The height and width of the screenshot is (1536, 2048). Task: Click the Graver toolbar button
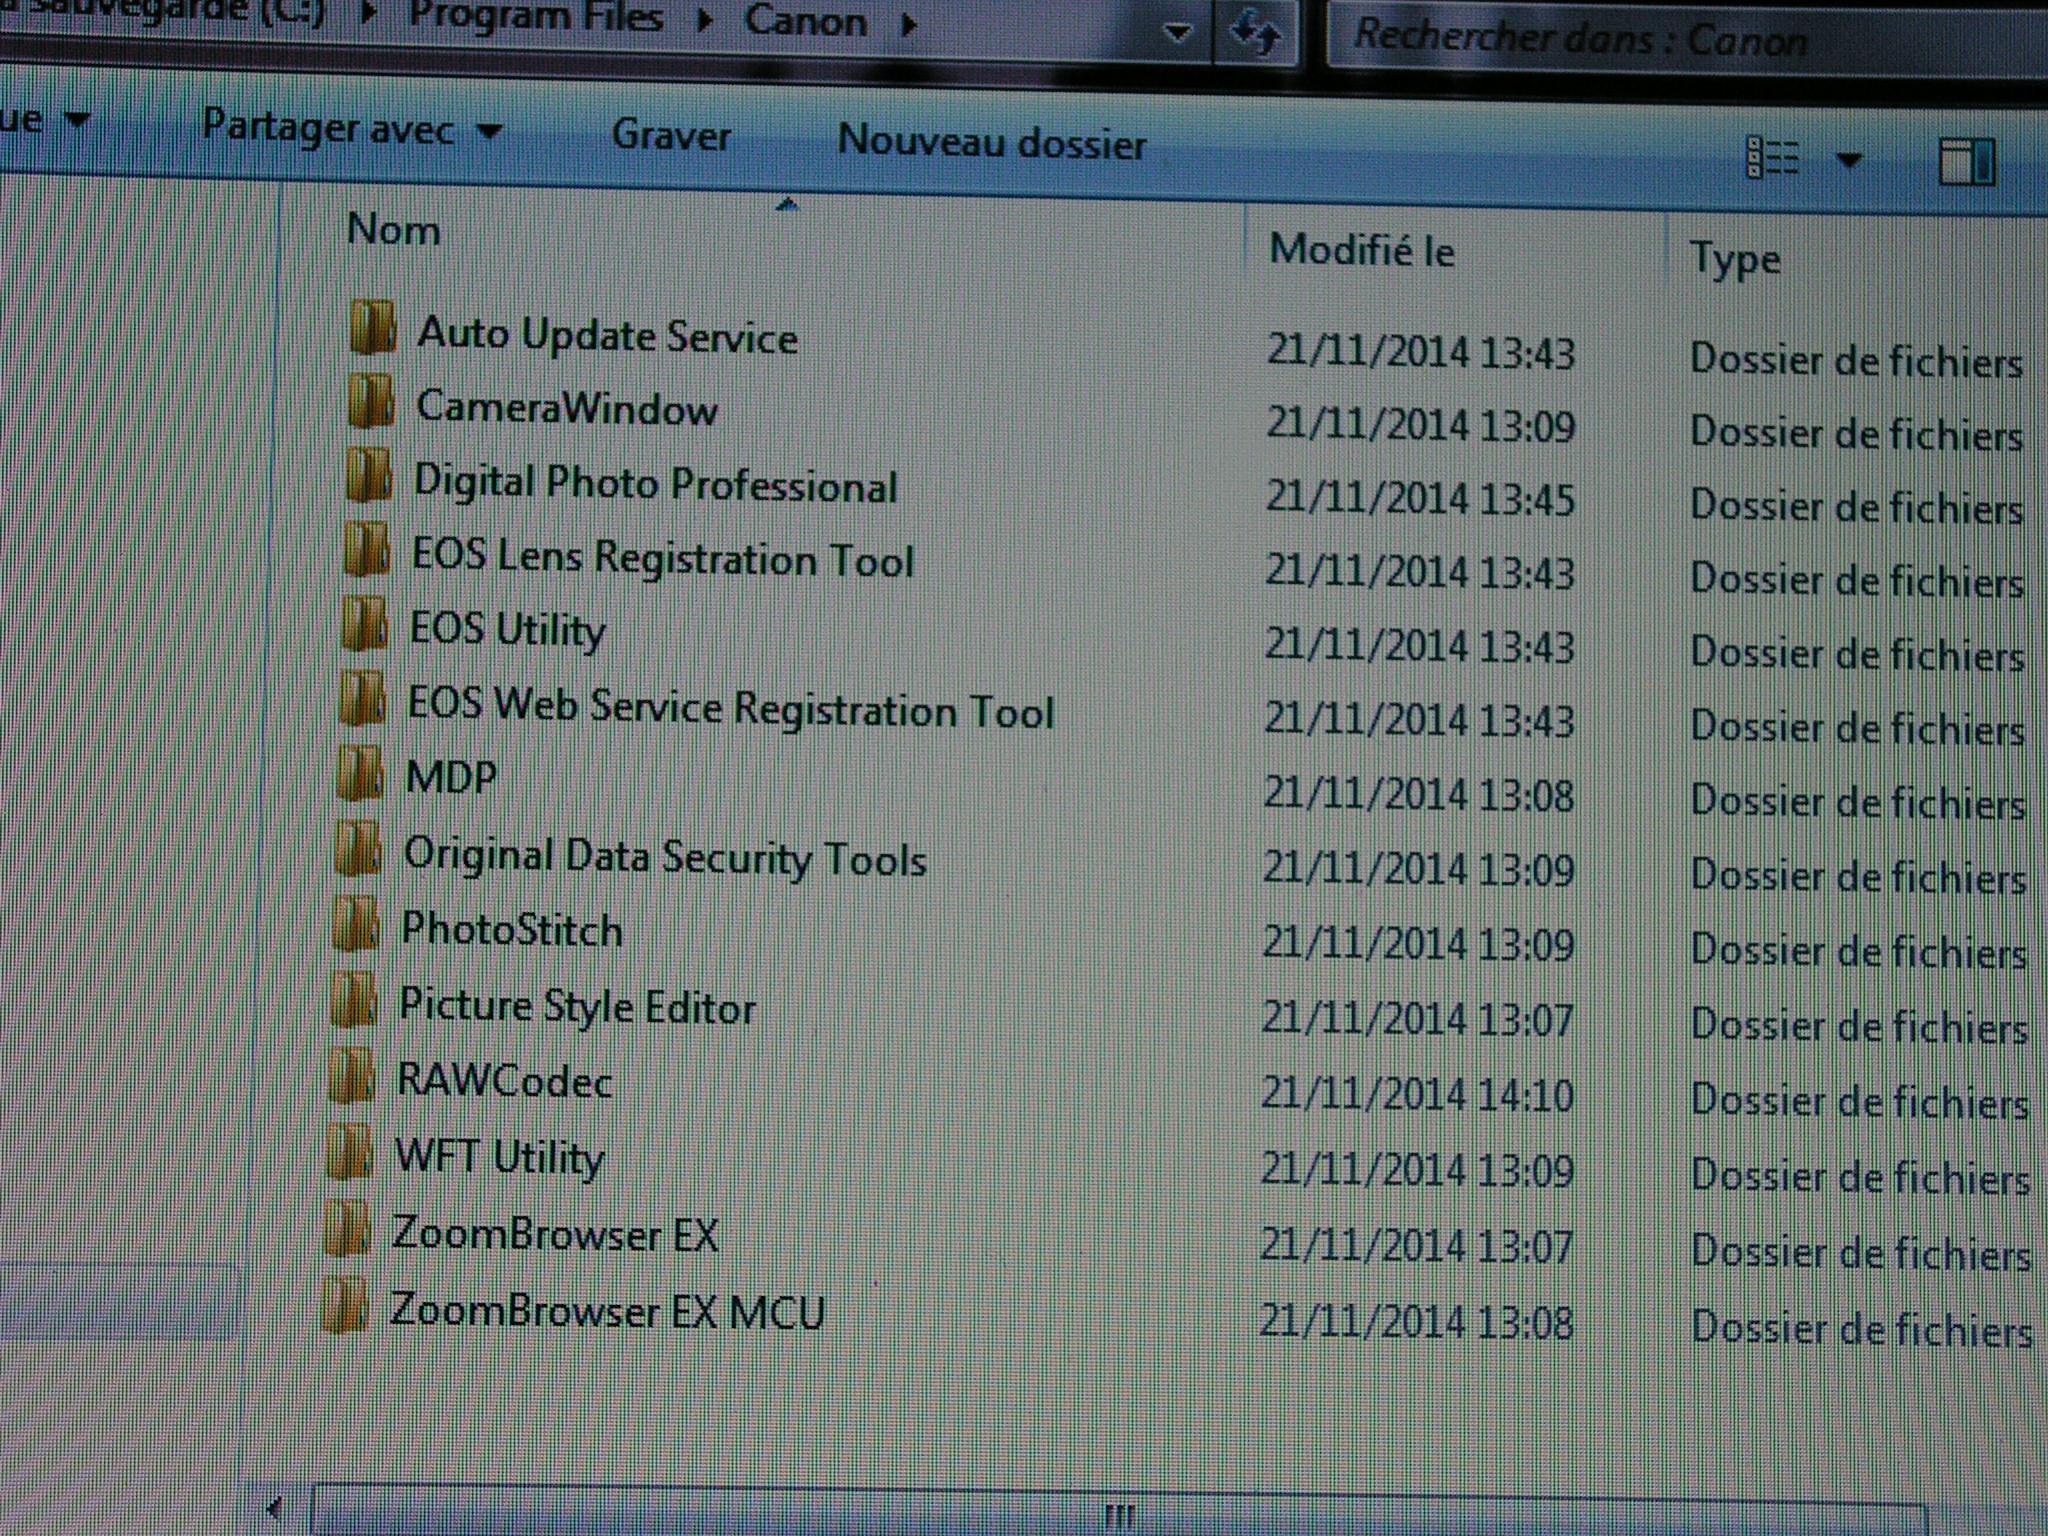(671, 135)
